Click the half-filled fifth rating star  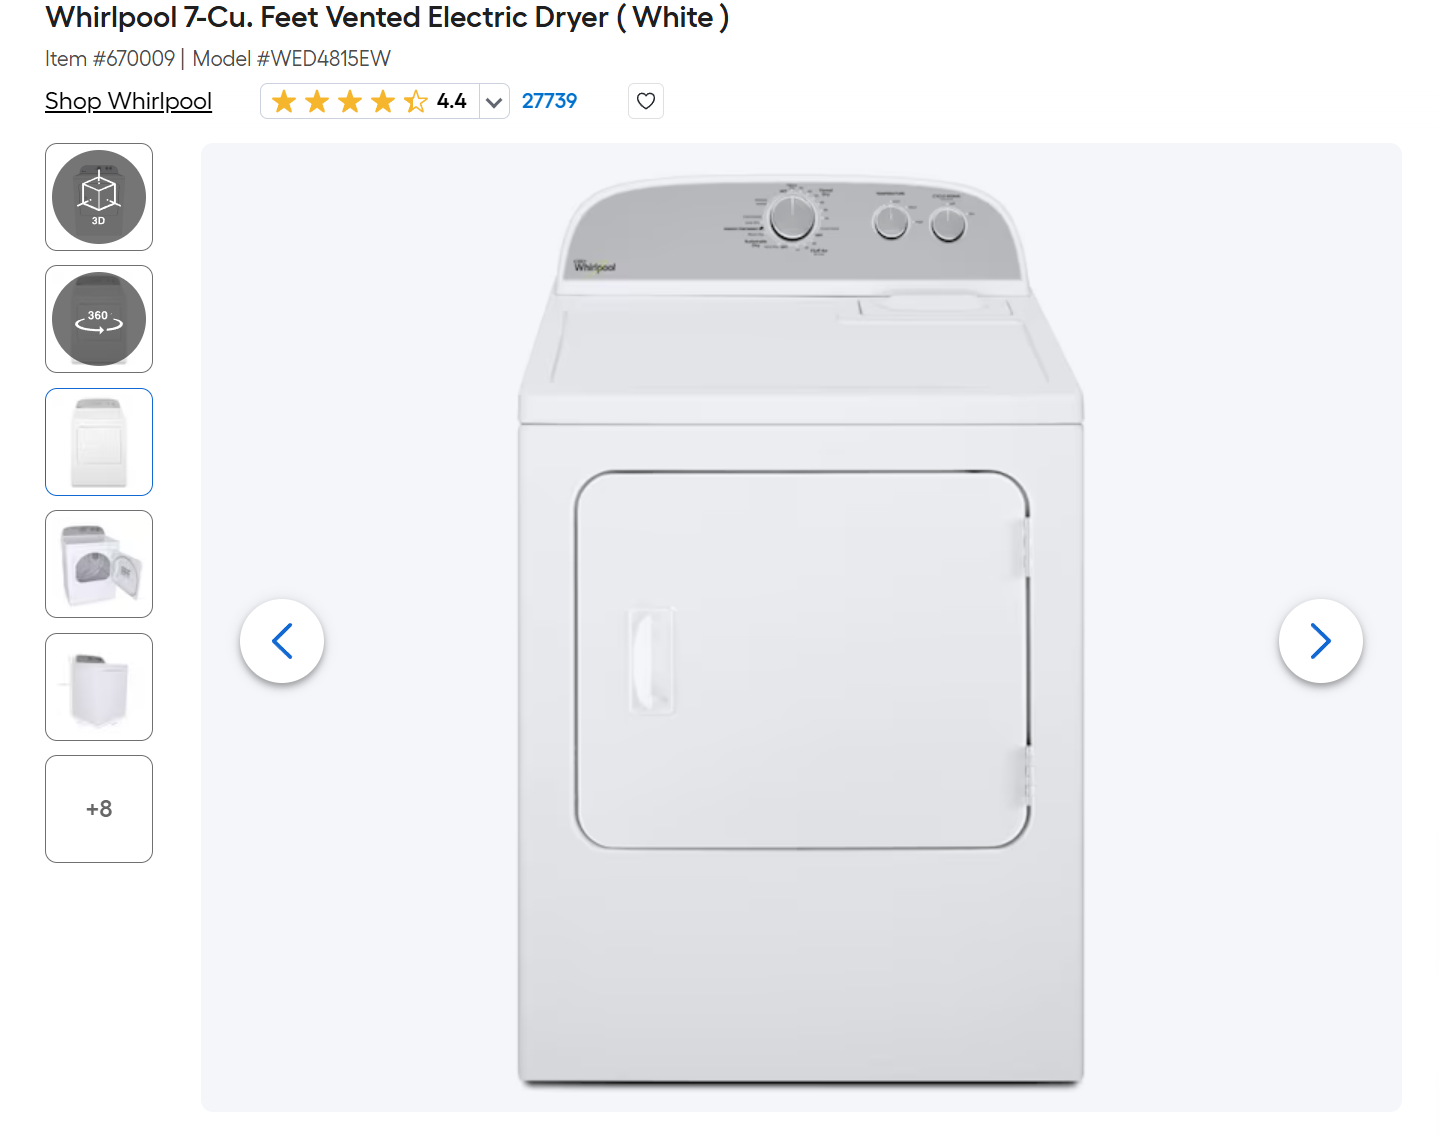tap(416, 101)
